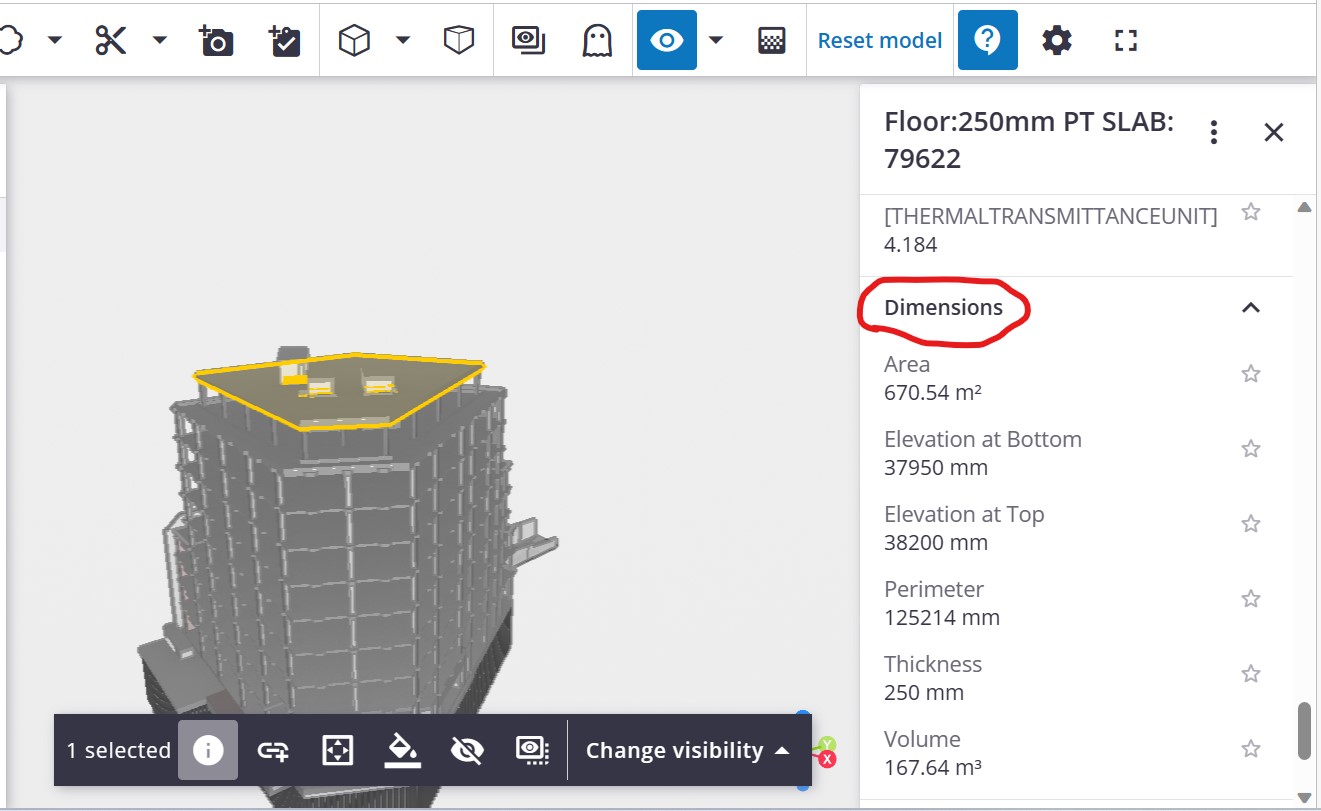Hide selection with crossed-eye icon
The width and height of the screenshot is (1321, 811).
click(x=467, y=750)
